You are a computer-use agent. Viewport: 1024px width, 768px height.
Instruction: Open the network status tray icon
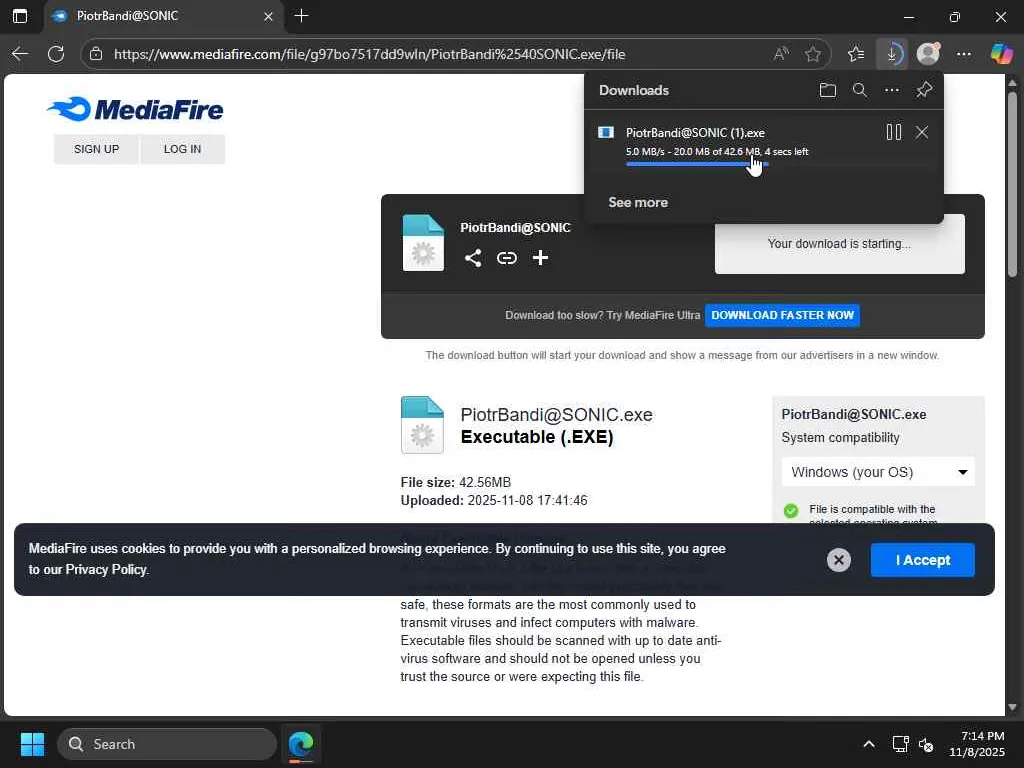point(900,744)
